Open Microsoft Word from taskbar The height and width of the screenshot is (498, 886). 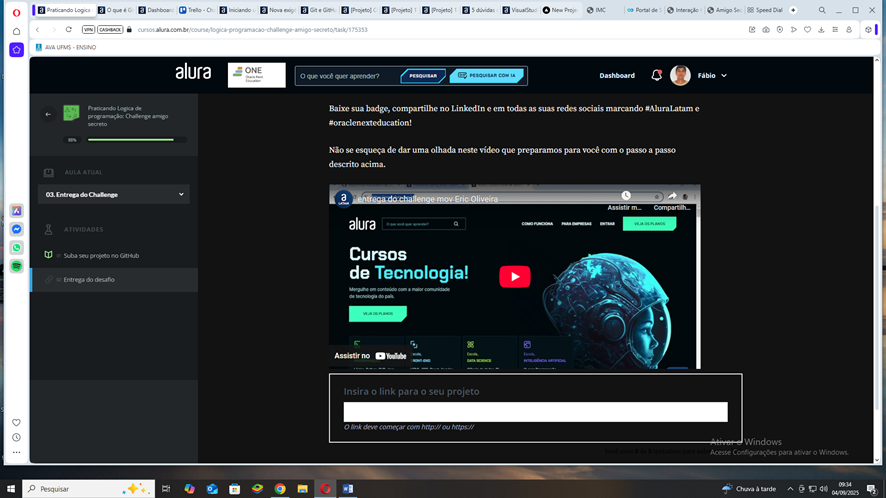(x=348, y=489)
